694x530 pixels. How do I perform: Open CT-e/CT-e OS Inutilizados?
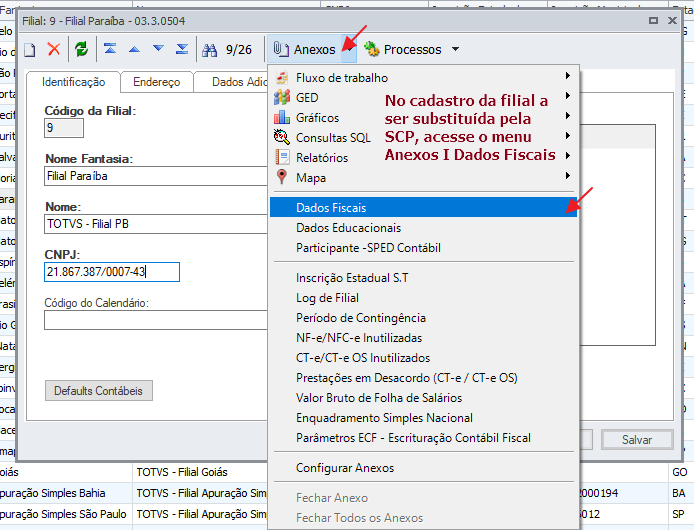tap(423, 357)
